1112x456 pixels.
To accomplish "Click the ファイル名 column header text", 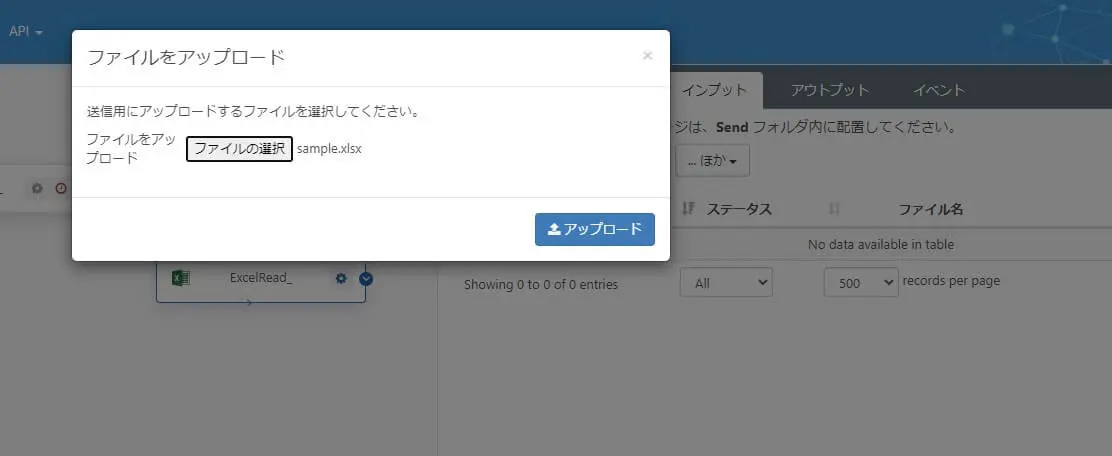I will pyautogui.click(x=930, y=209).
